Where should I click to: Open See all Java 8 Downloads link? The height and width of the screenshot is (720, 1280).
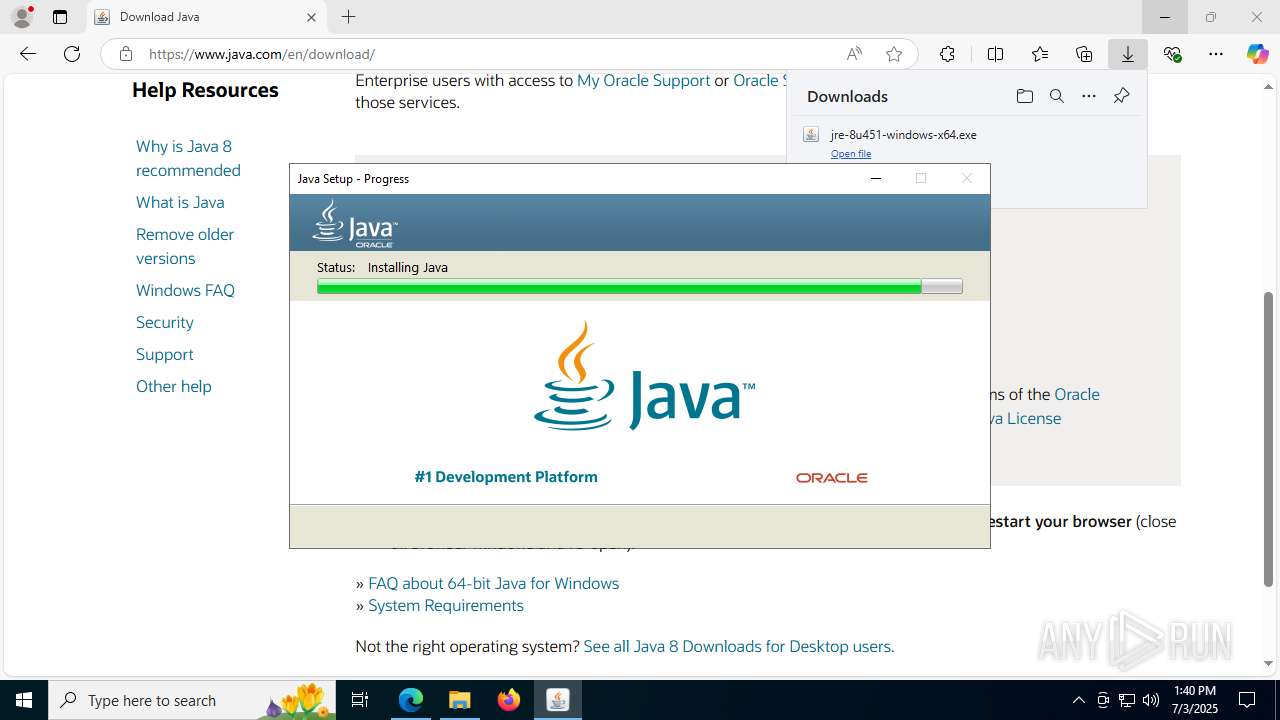pyautogui.click(x=738, y=646)
